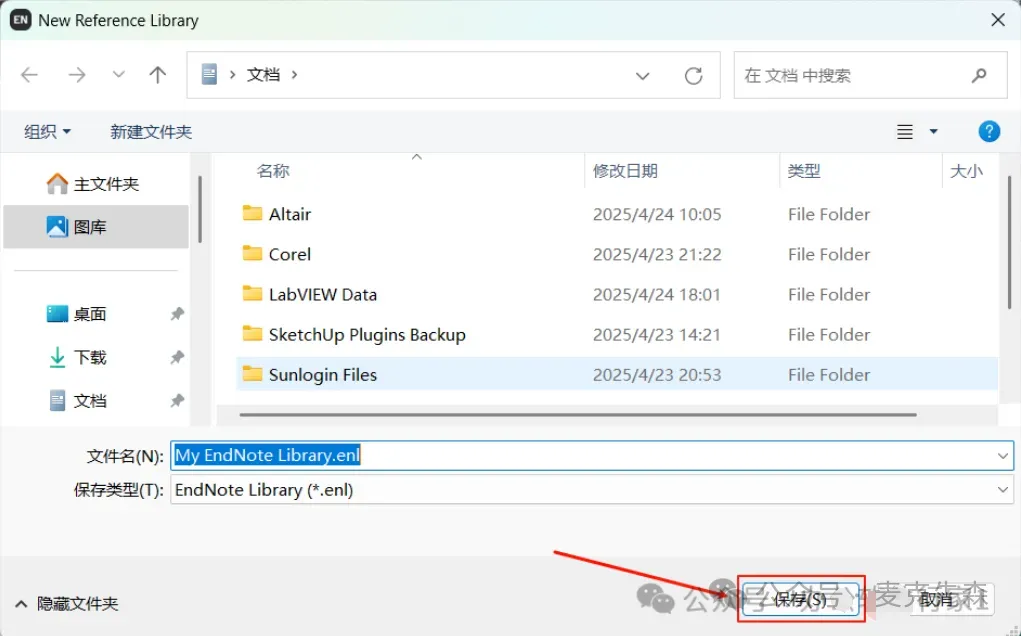This screenshot has width=1021, height=636.
Task: Sort by the 修改日期 column header
Action: (625, 171)
